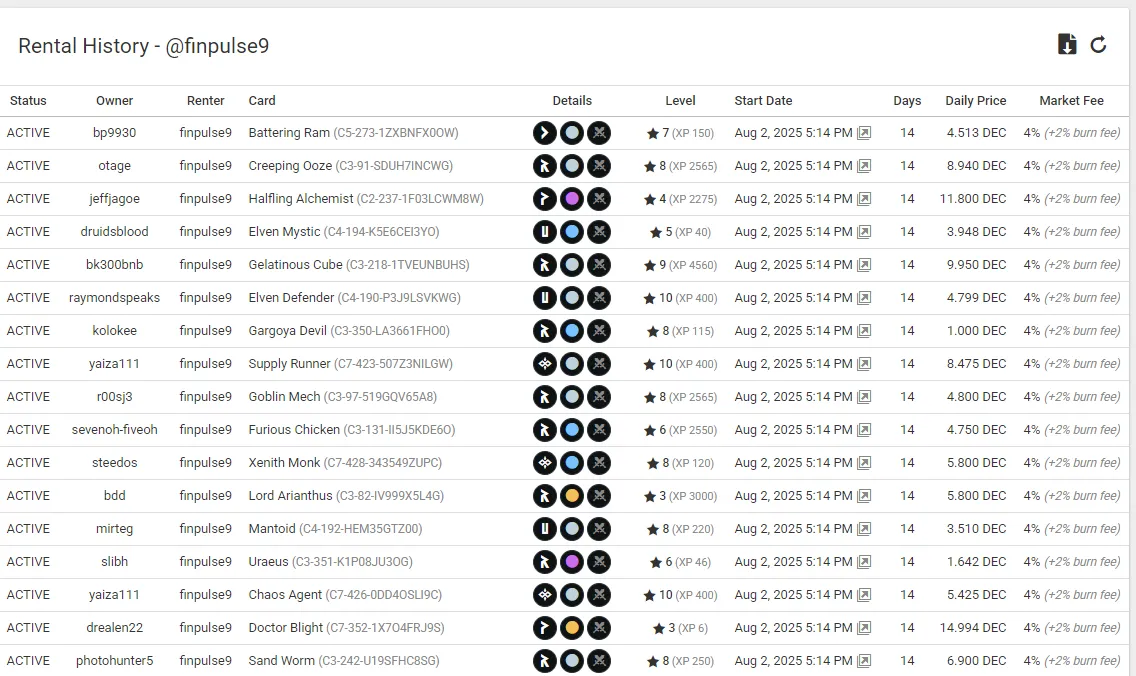Click the edition icon in Battering Ram row
The width and height of the screenshot is (1136, 676).
click(x=545, y=133)
